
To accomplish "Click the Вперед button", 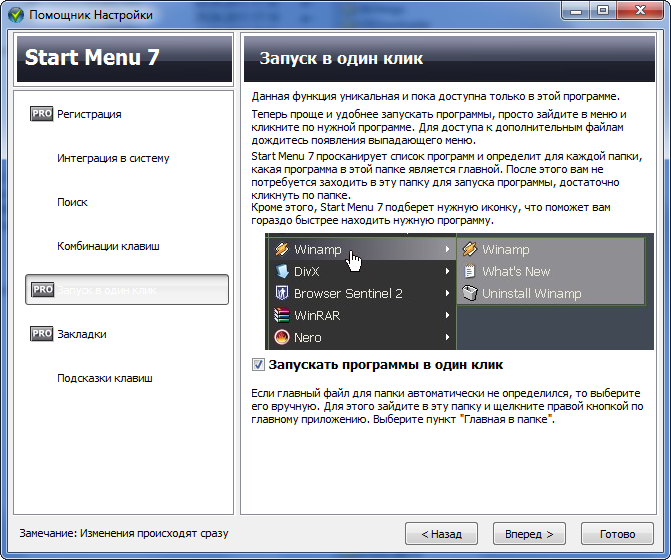I will 529,533.
